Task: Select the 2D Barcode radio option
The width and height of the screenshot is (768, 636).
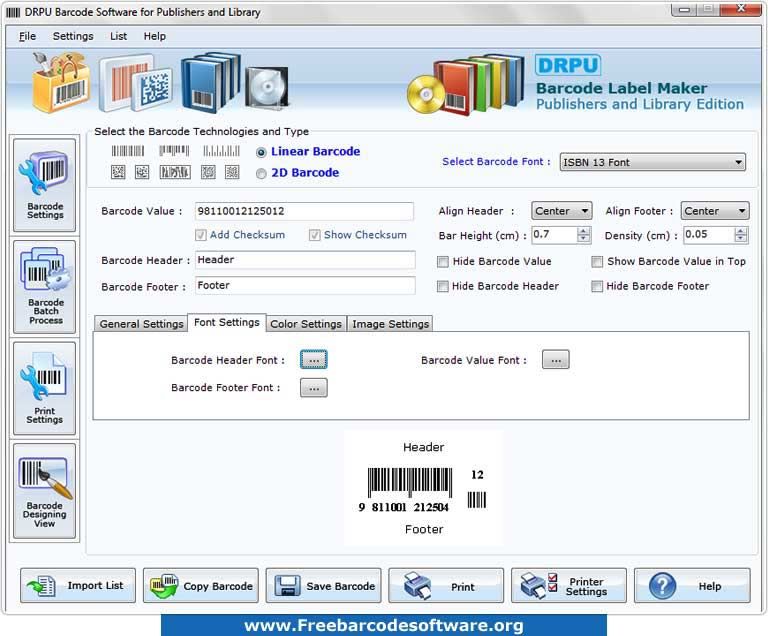Action: tap(262, 173)
